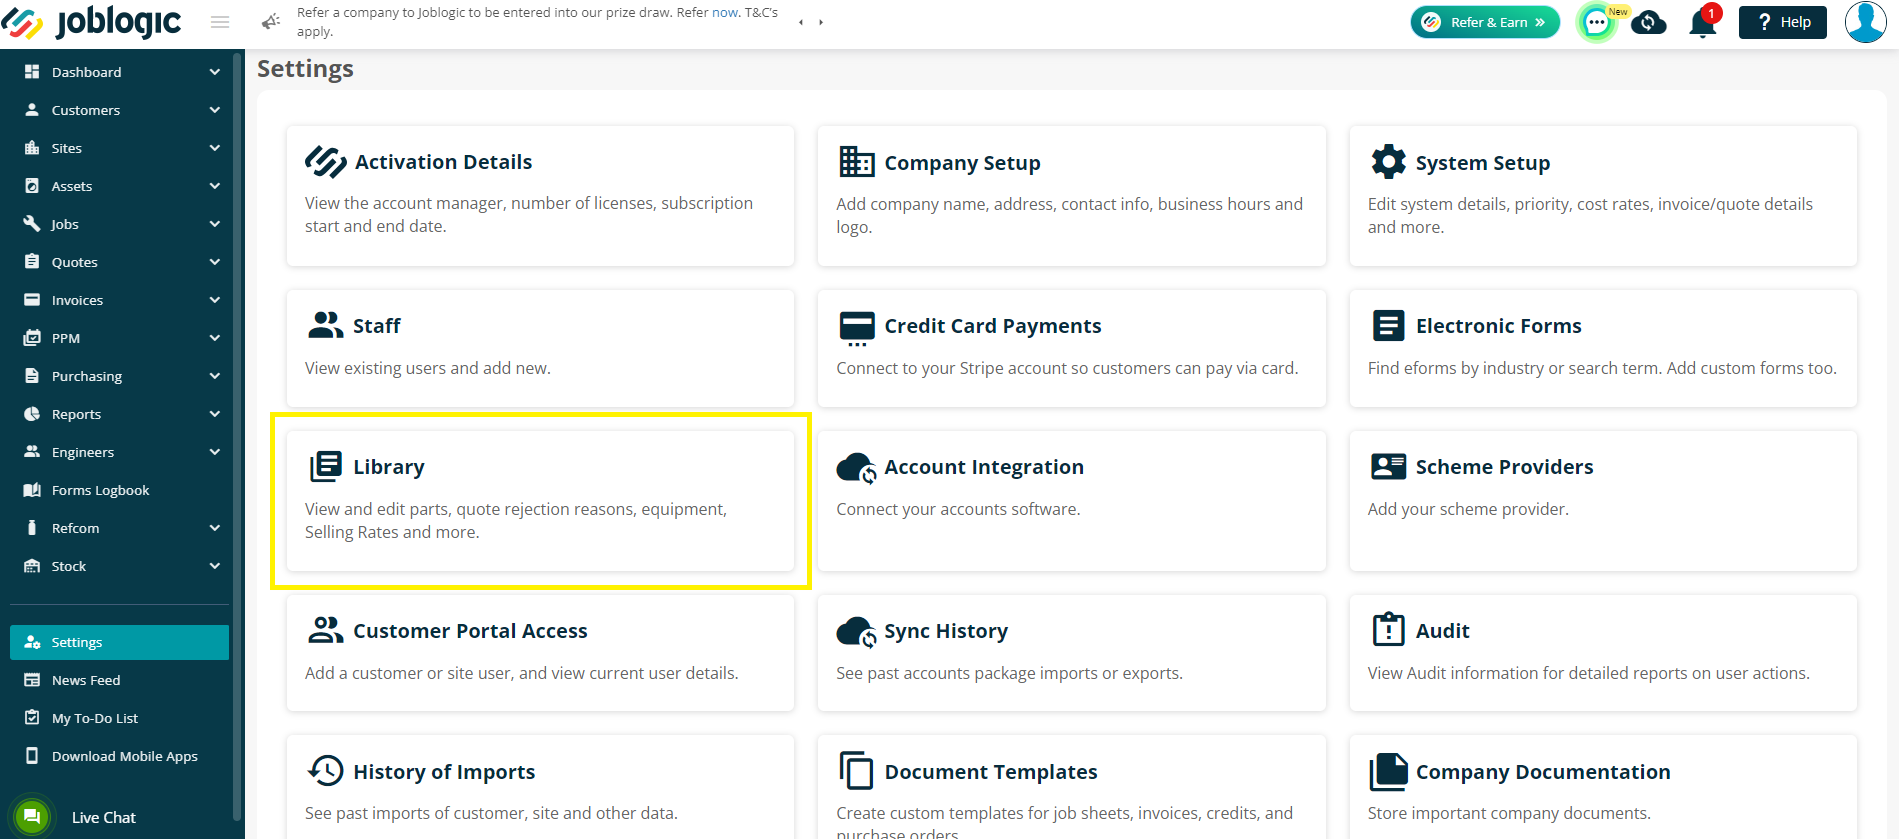The image size is (1899, 839).
Task: Click the cloud sync icon in header
Action: [1649, 22]
